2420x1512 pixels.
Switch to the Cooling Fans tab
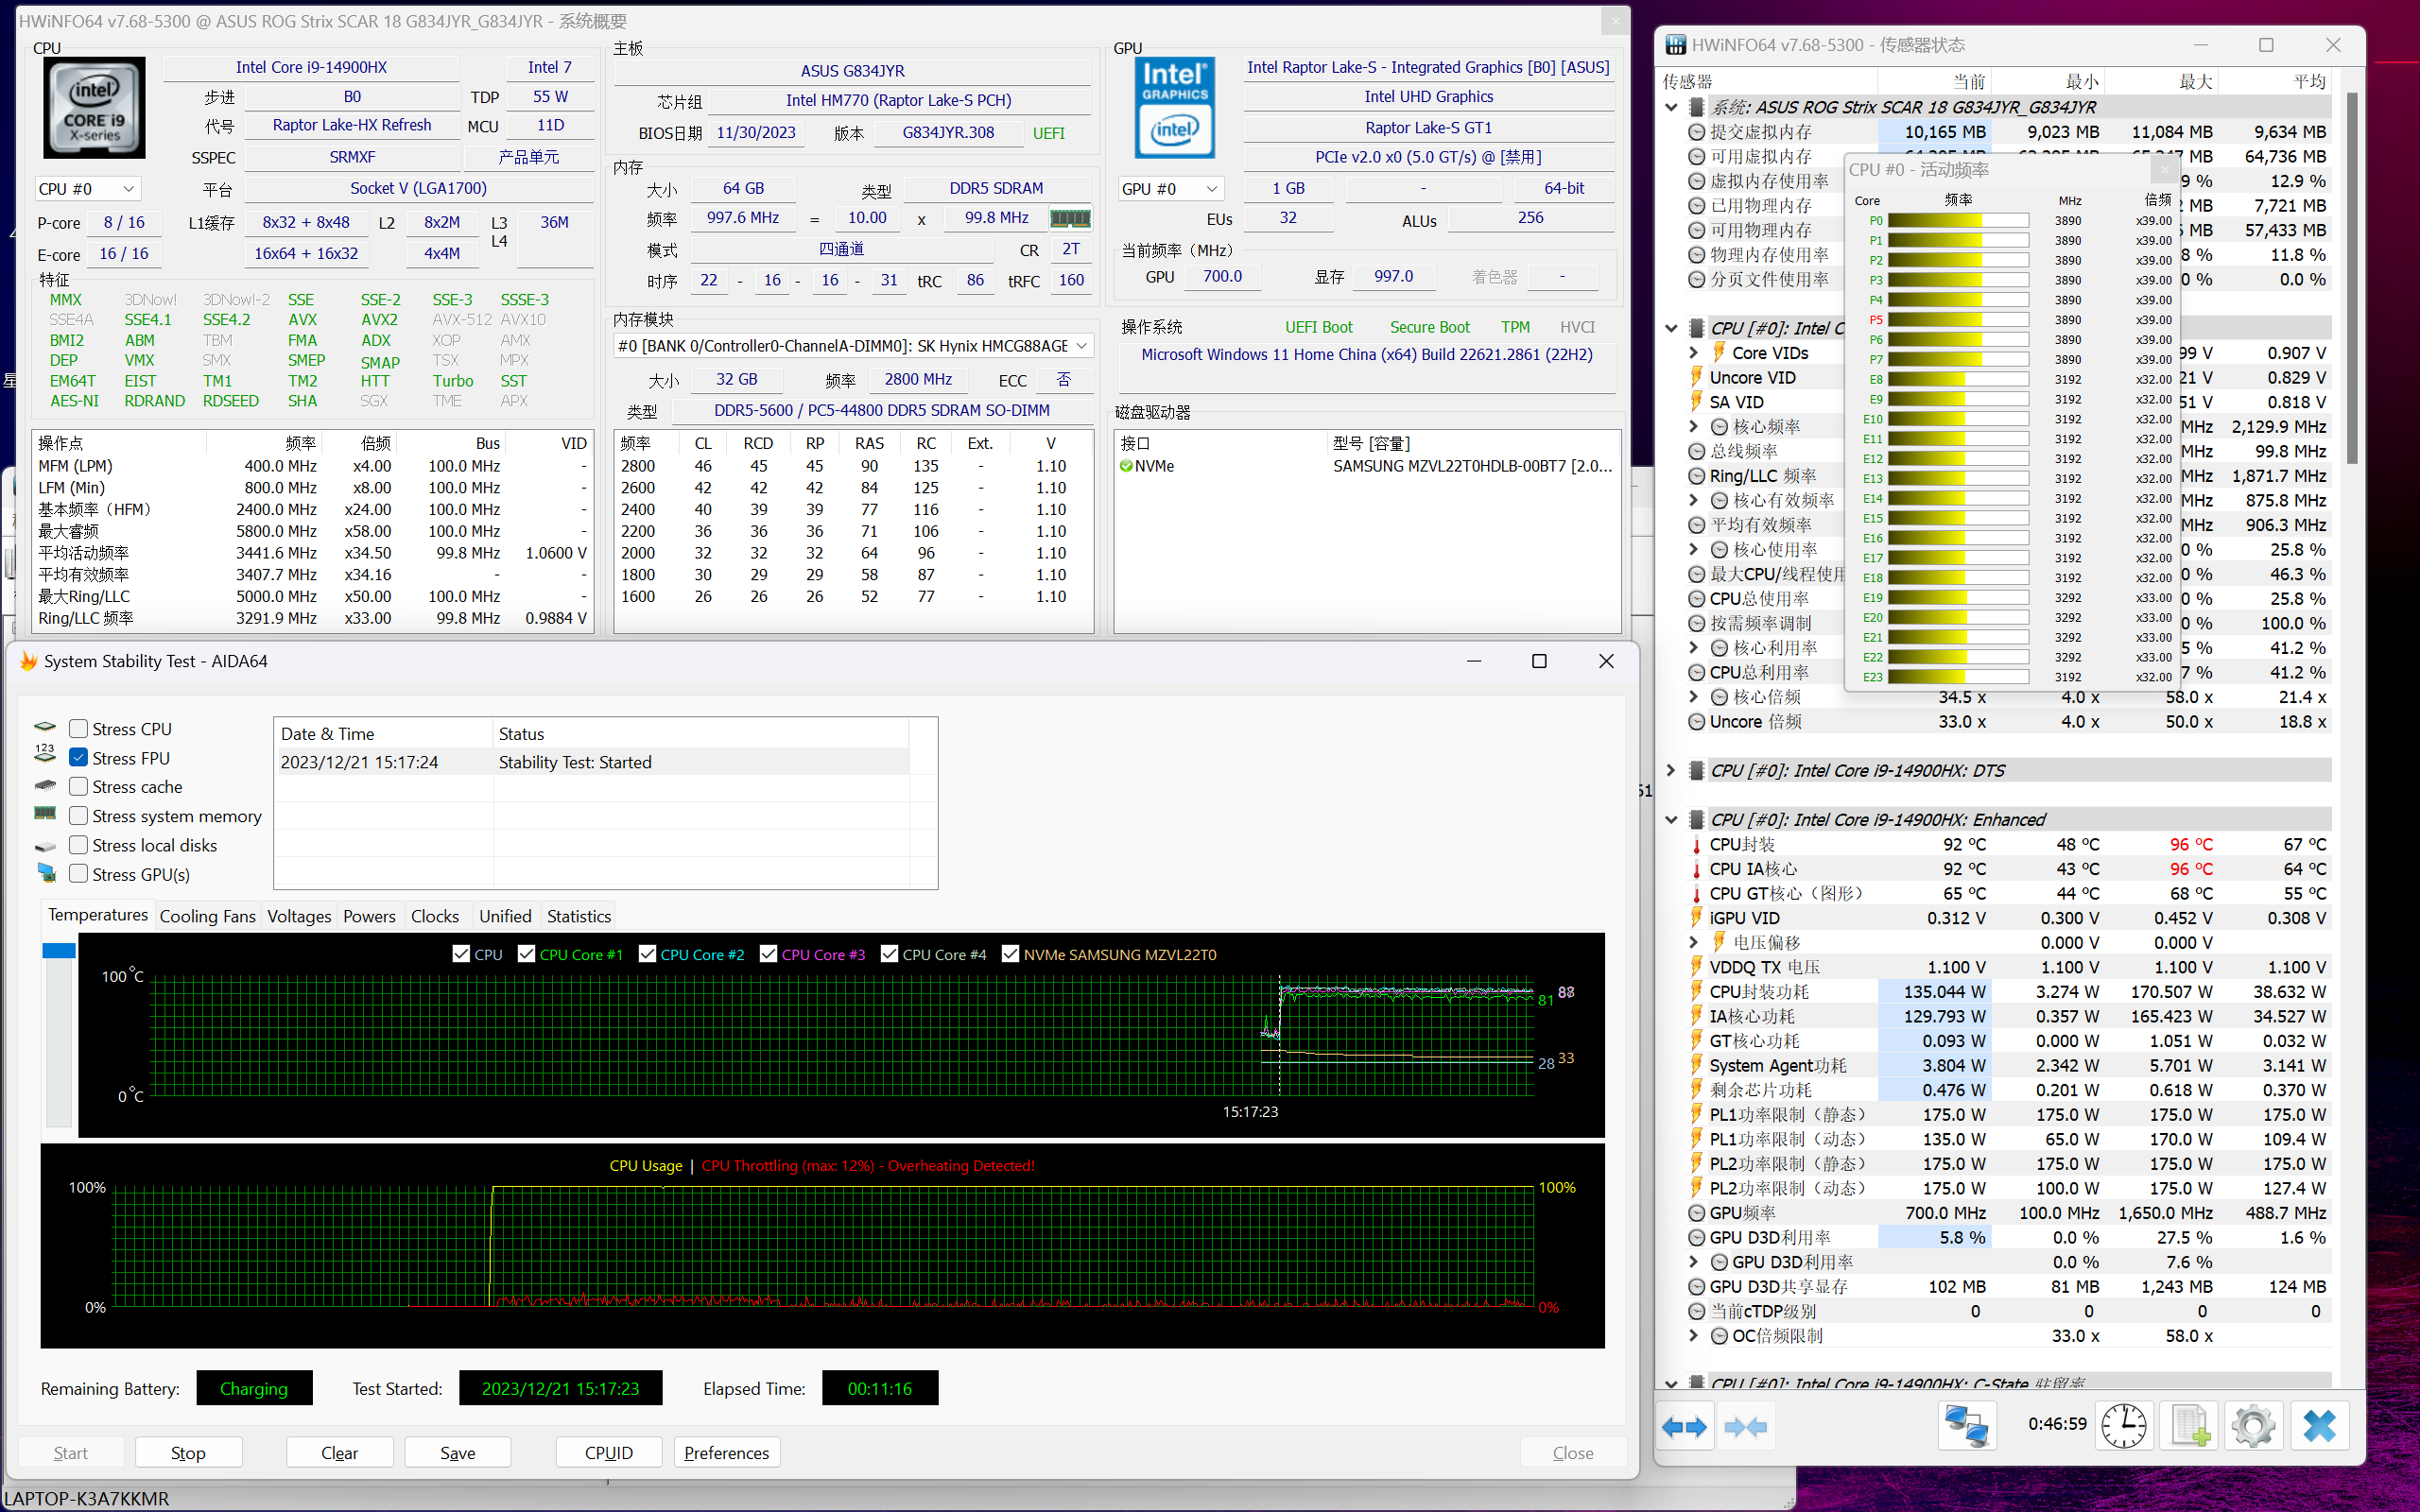coord(207,916)
